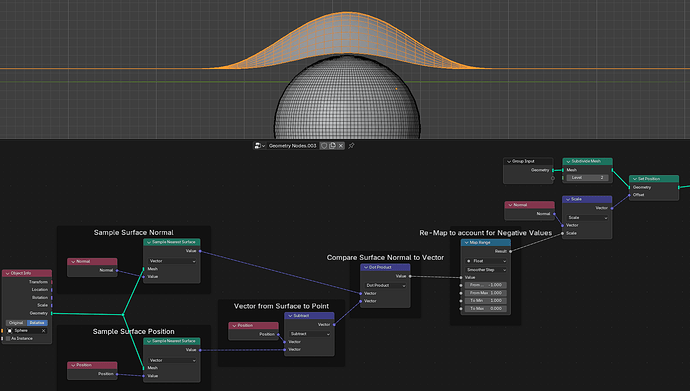690x391 pixels.
Task: Duplicate the Geometry Nodes.003 node group
Action: pyautogui.click(x=333, y=146)
